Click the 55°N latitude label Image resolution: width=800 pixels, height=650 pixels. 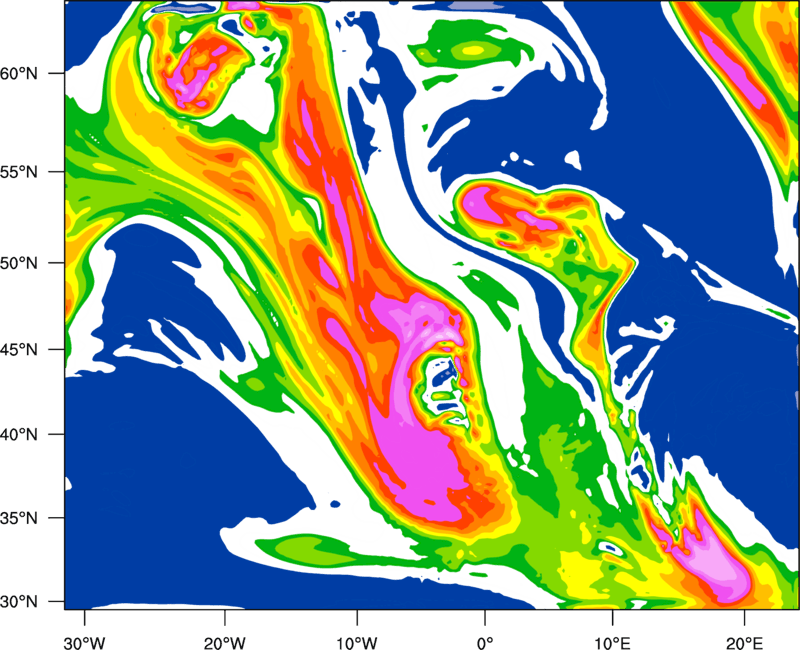pyautogui.click(x=19, y=172)
